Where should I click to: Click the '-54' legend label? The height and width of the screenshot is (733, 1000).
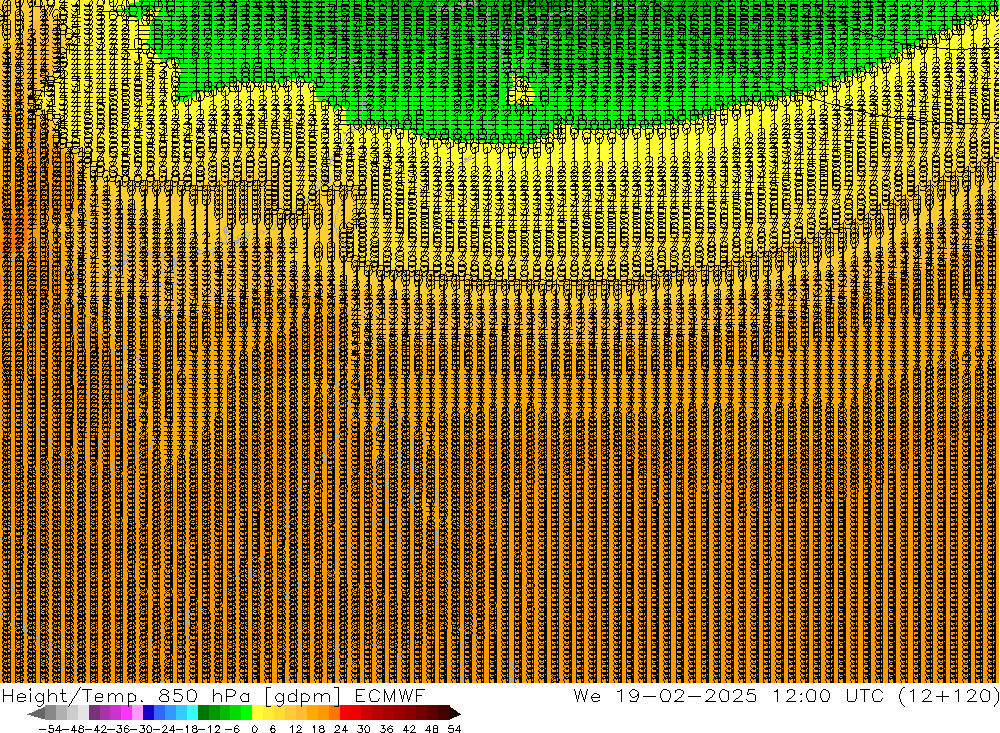[x=50, y=729]
